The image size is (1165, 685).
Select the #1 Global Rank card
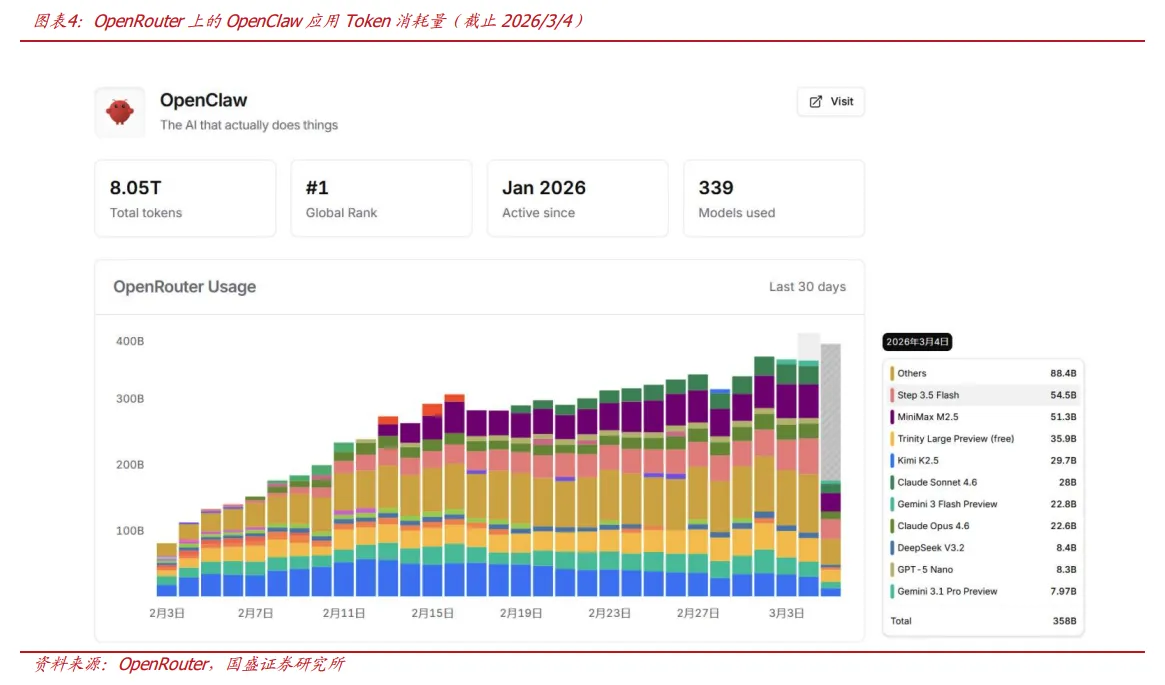pyautogui.click(x=381, y=198)
